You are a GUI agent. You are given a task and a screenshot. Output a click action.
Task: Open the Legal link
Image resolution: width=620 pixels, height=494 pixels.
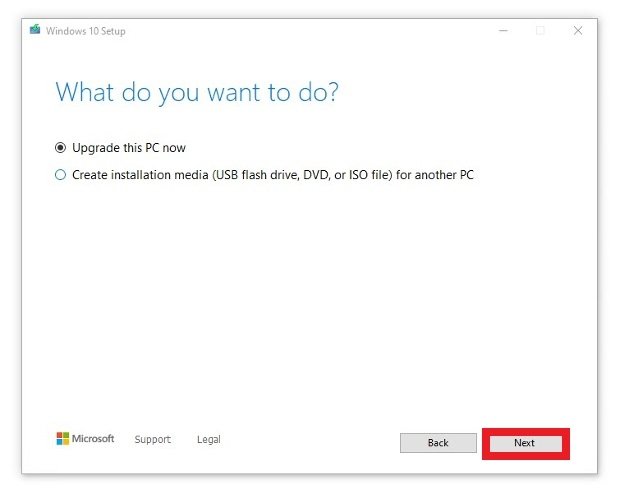click(x=209, y=439)
